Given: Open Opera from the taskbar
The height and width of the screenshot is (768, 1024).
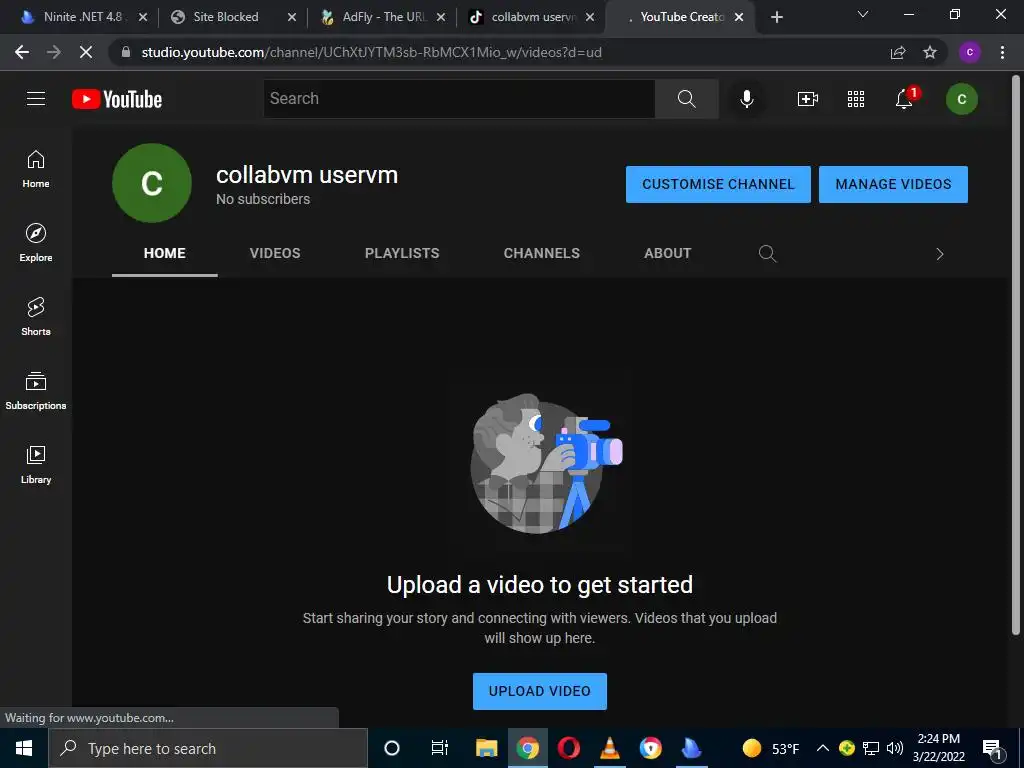Looking at the screenshot, I should (x=569, y=748).
